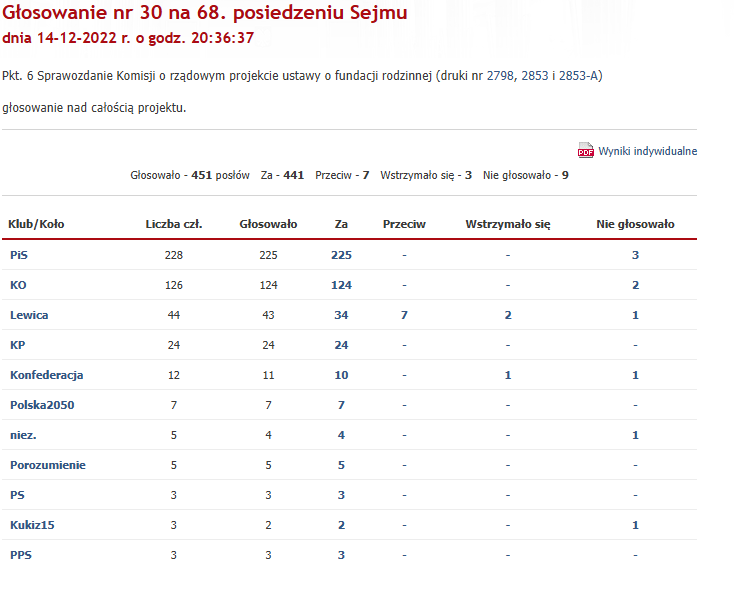740x614 pixels.
Task: Click Kukiz15 Za votes value 2
Action: (x=341, y=525)
